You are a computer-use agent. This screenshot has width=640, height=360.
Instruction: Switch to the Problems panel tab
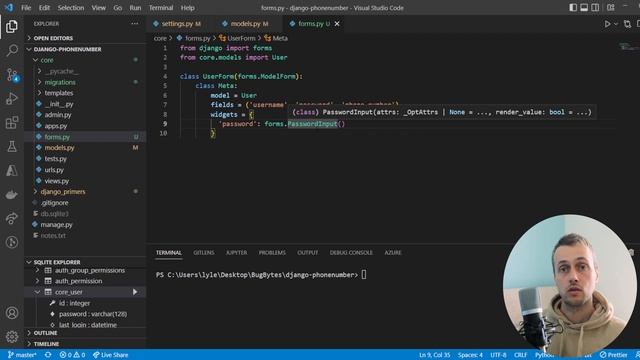pyautogui.click(x=272, y=253)
